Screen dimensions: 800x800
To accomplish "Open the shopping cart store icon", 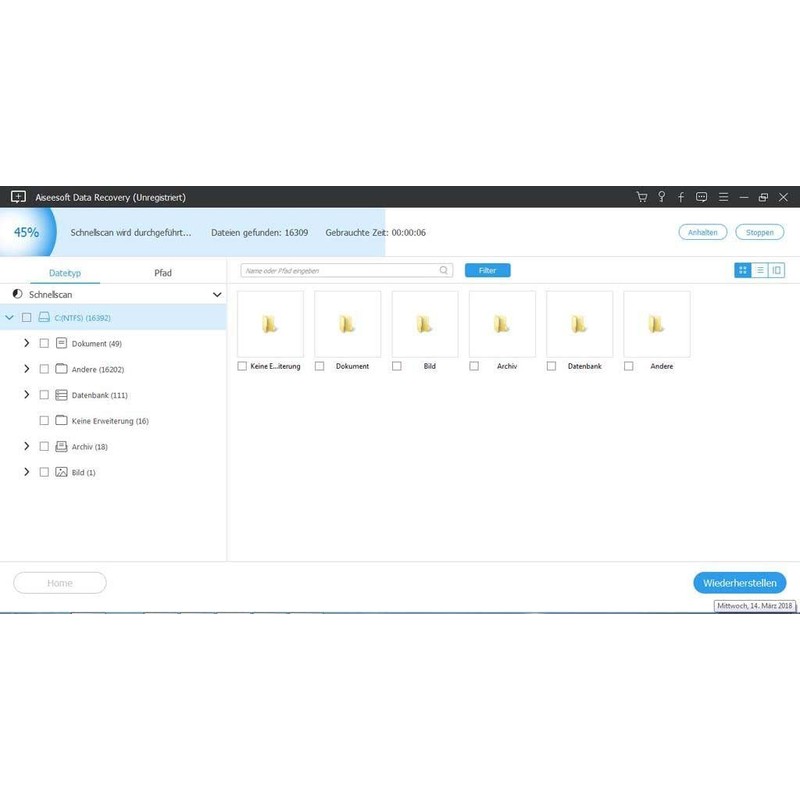I will coord(642,197).
